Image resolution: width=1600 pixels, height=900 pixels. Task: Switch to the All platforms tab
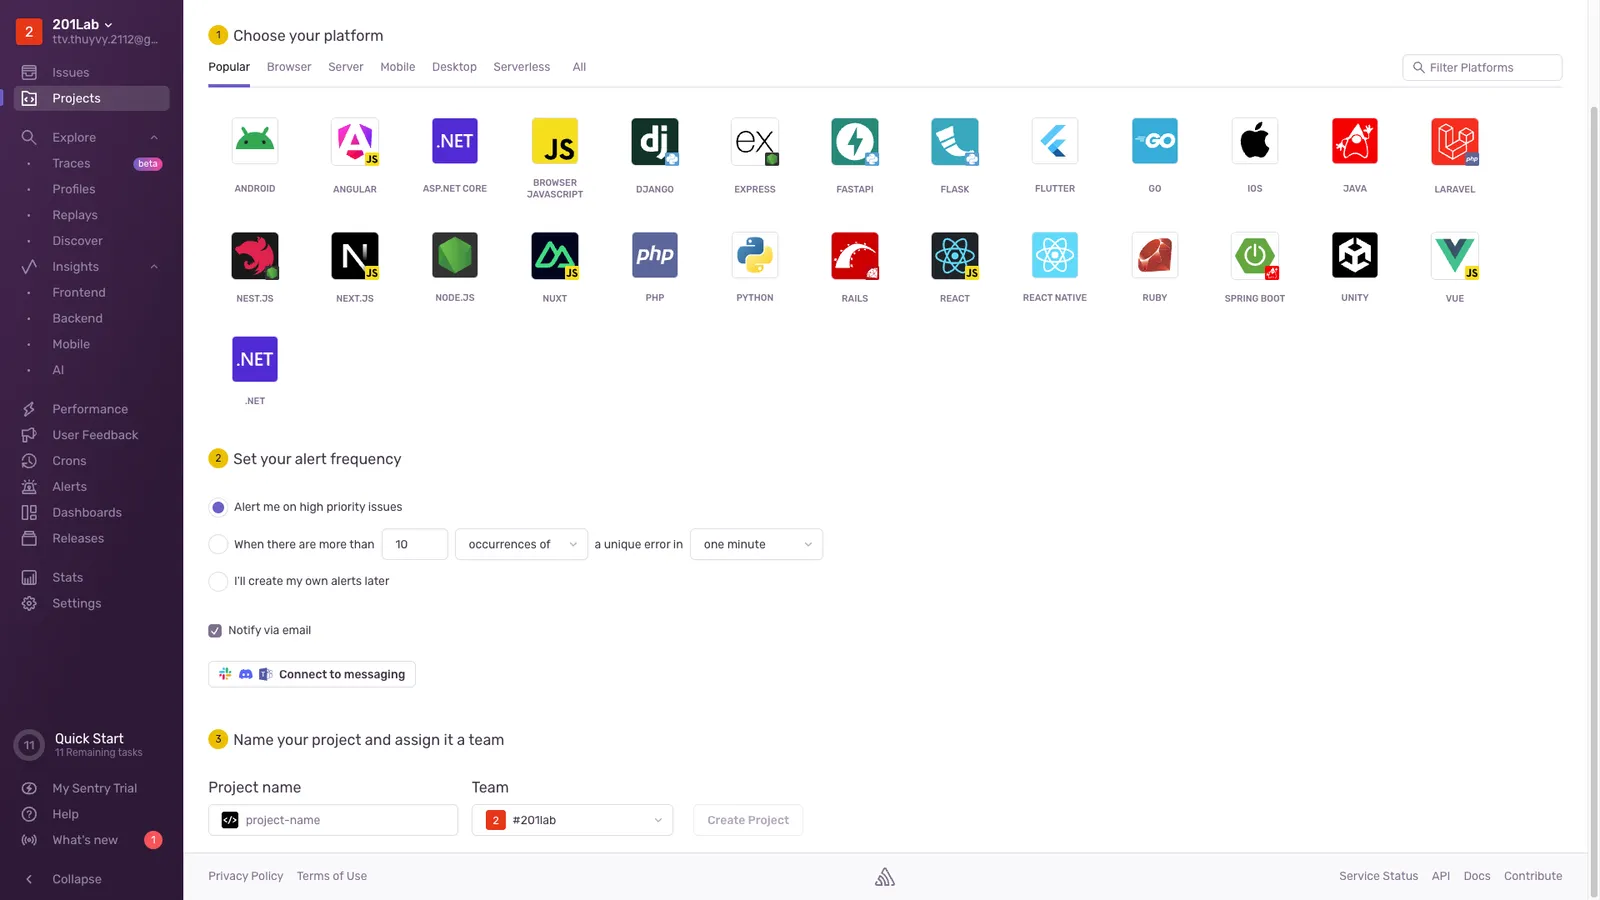[579, 67]
